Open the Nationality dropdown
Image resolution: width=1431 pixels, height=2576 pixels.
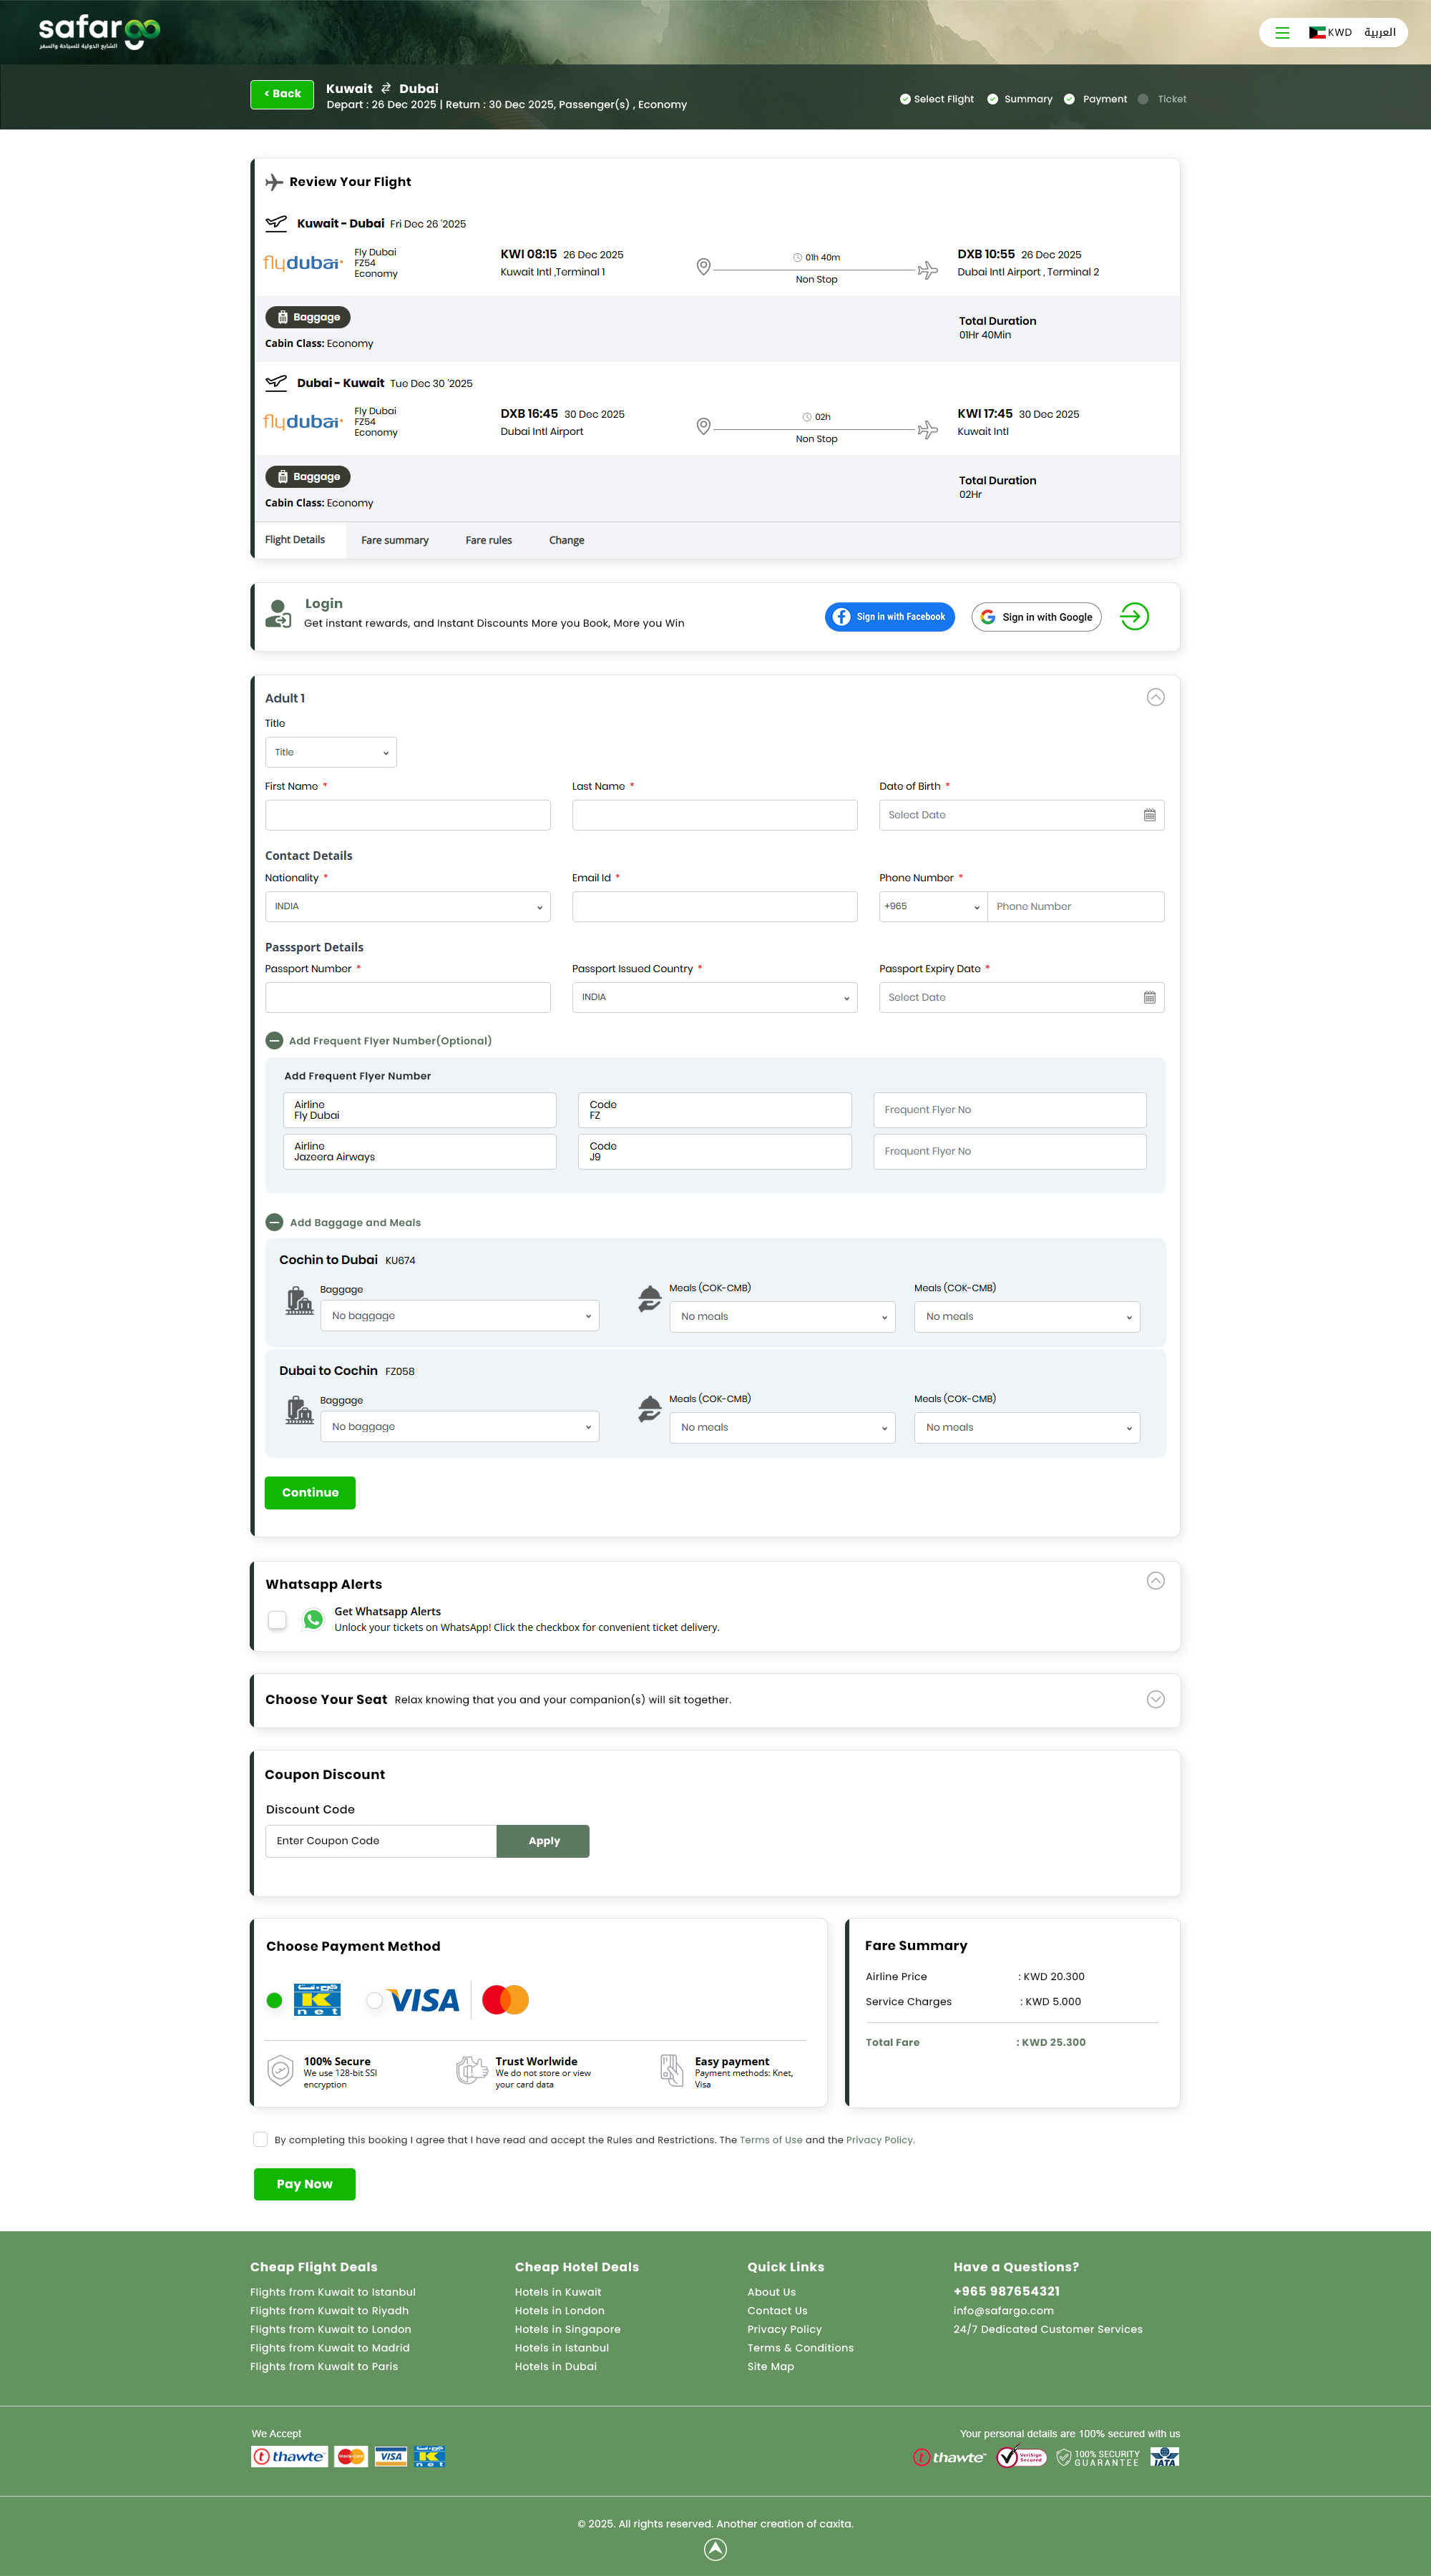407,906
